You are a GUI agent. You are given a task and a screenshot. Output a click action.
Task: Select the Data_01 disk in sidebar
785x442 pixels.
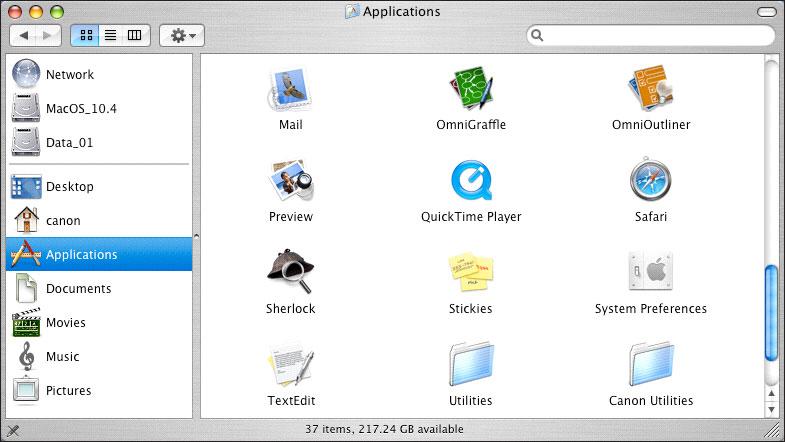[99, 142]
